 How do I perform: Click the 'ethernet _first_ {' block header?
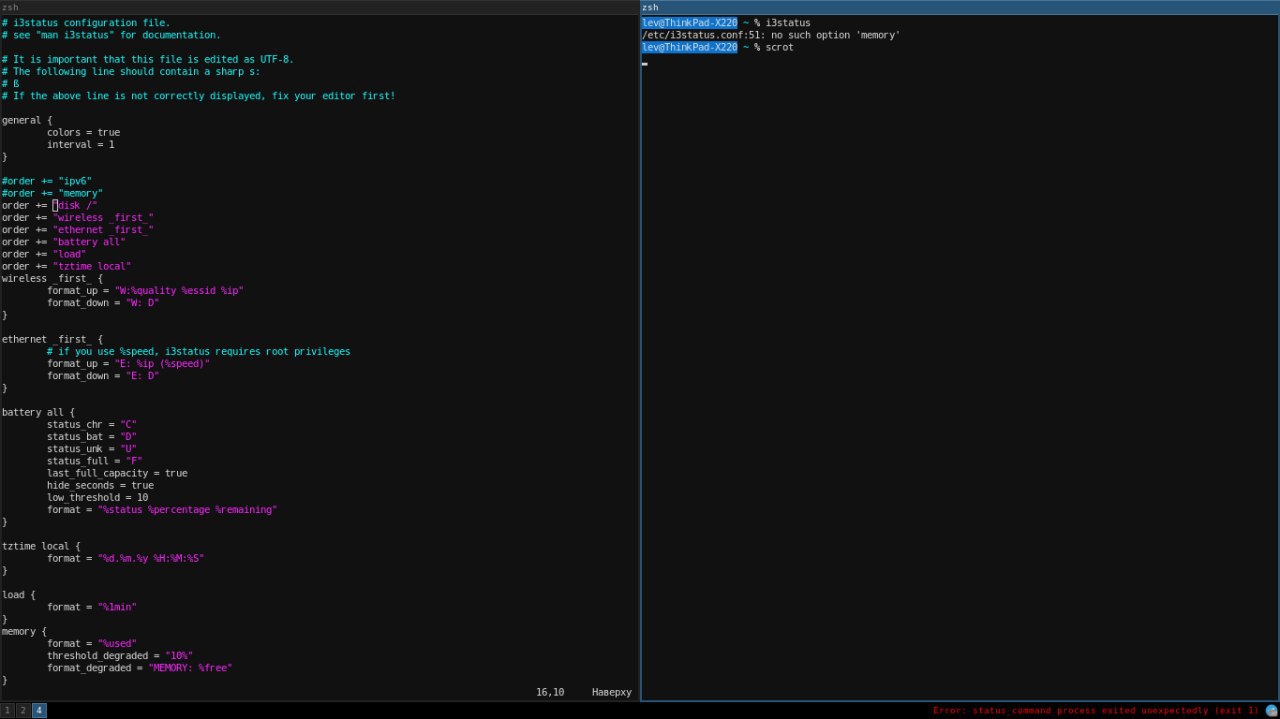click(52, 339)
